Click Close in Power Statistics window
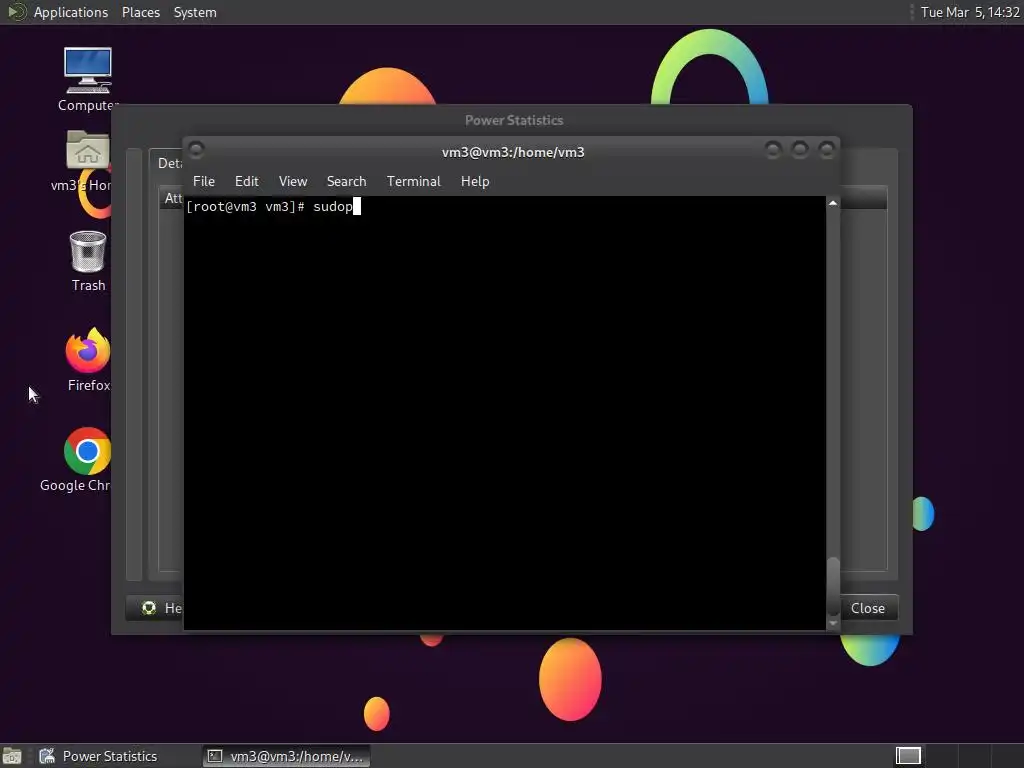 (x=867, y=608)
